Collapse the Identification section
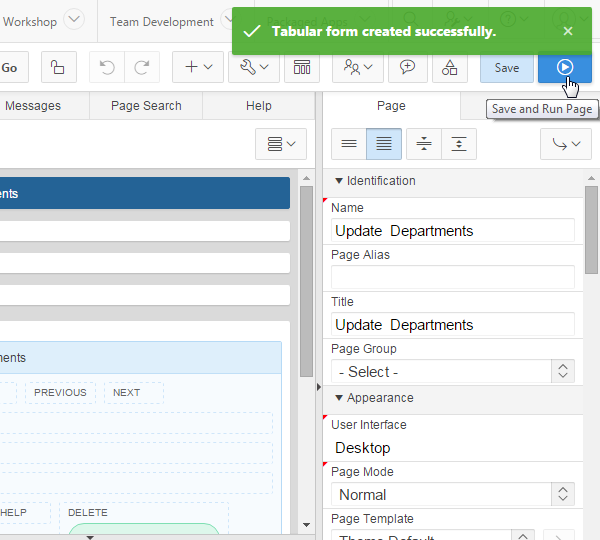The height and width of the screenshot is (540, 600). [x=339, y=181]
